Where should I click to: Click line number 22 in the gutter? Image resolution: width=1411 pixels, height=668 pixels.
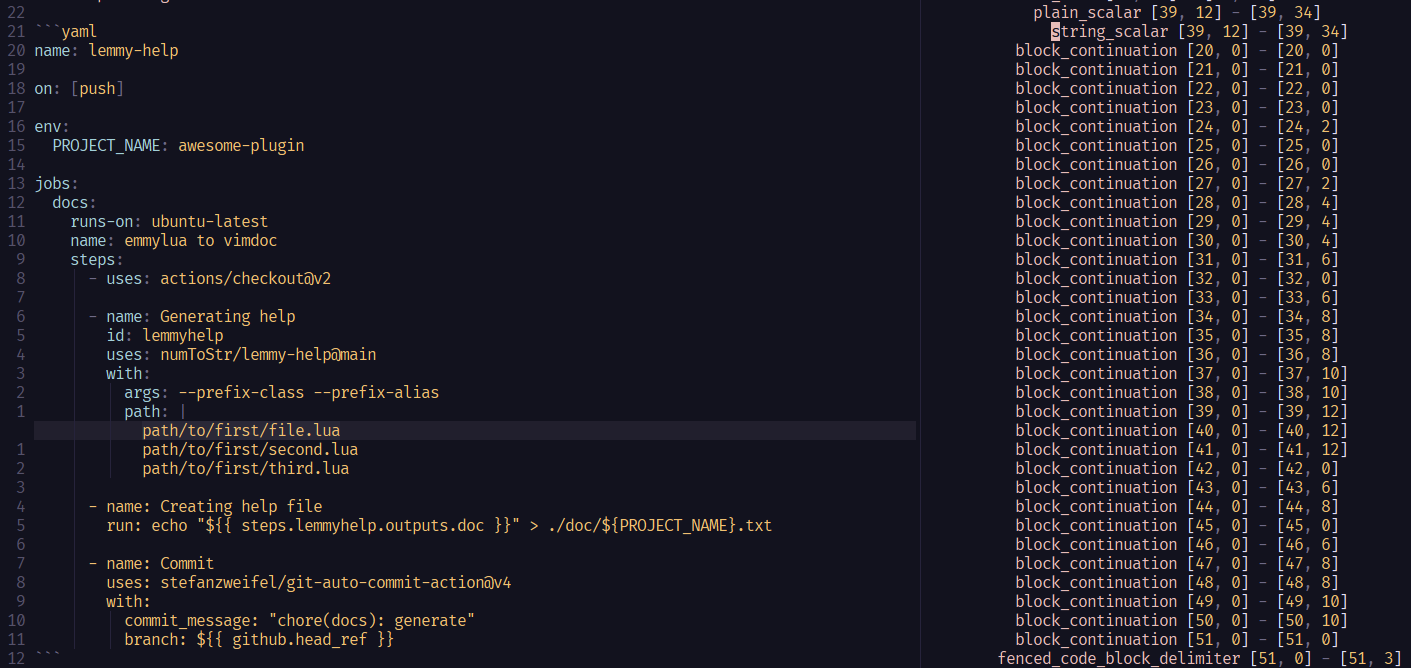17,12
